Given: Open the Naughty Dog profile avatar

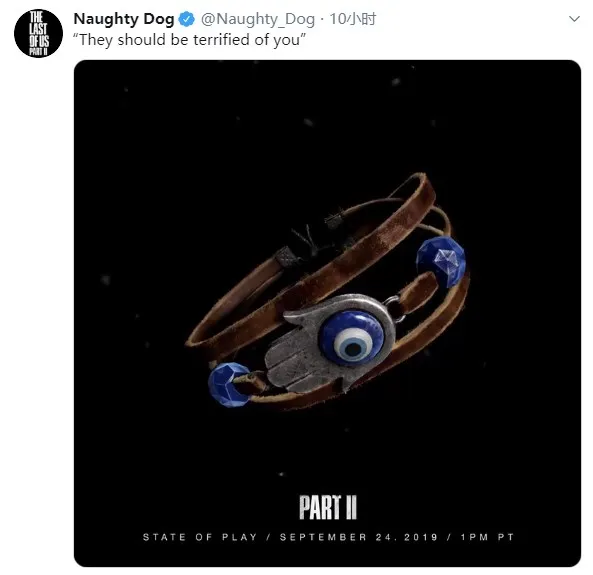Looking at the screenshot, I should [x=38, y=33].
